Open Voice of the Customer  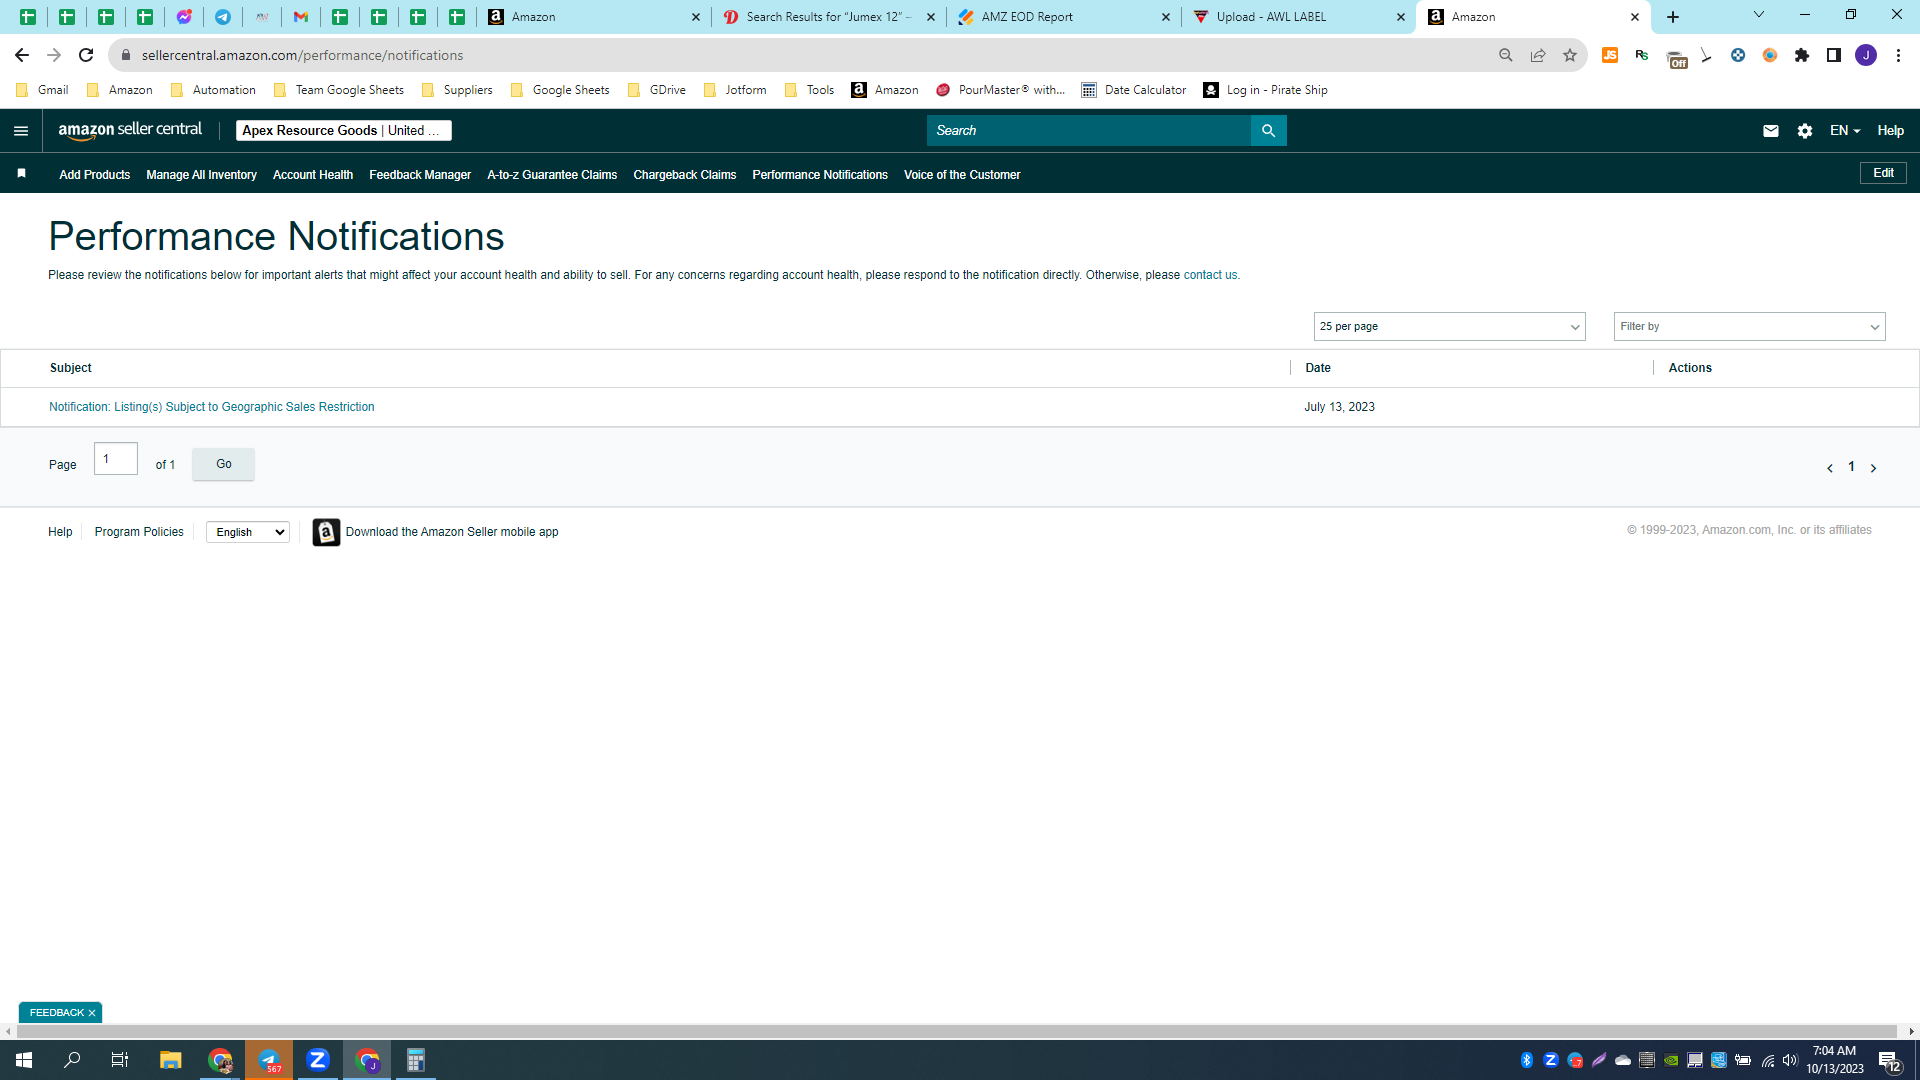962,175
